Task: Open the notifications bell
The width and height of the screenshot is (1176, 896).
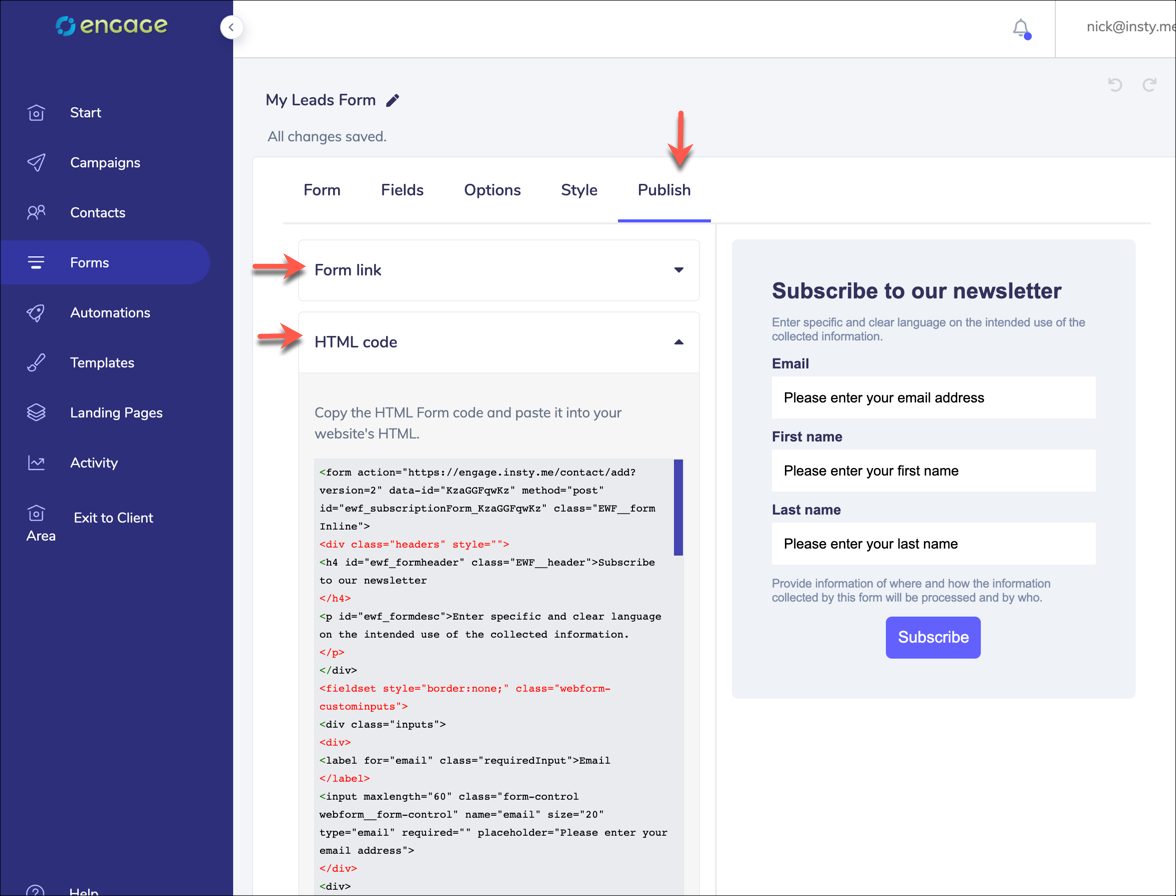Action: 1021,28
